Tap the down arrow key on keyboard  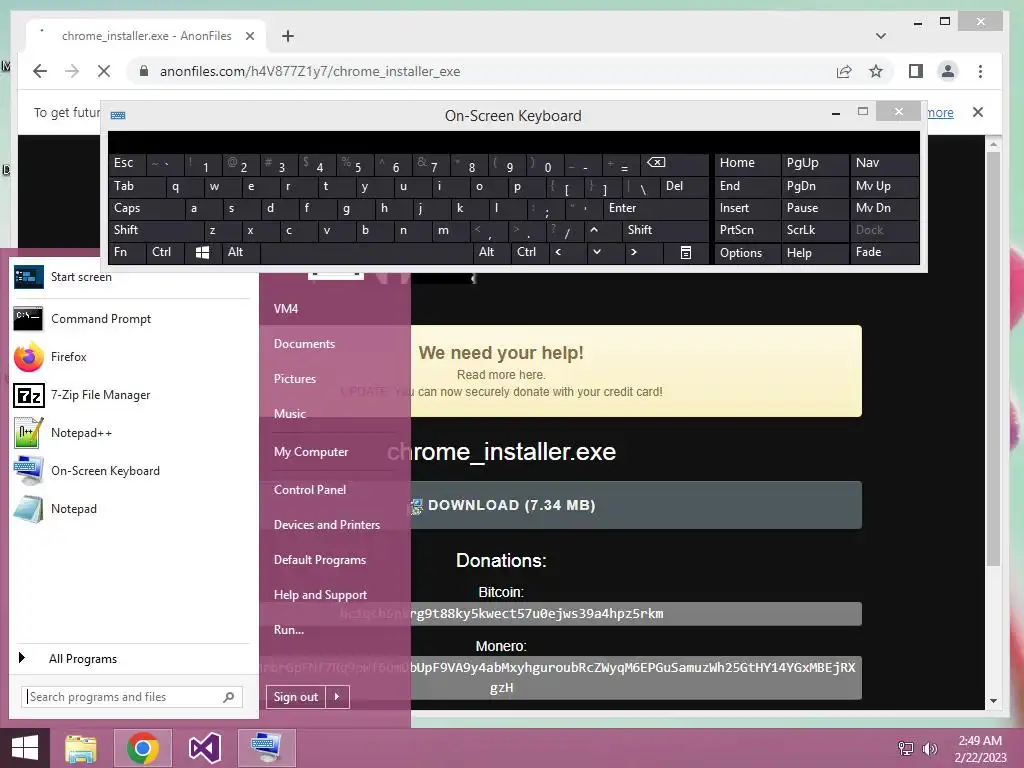point(596,252)
